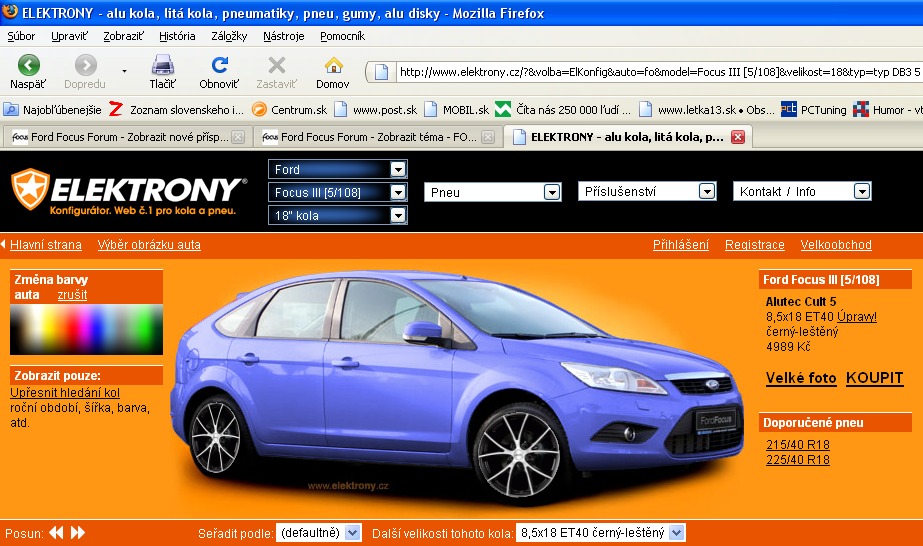Select the 215/40 R18 recommended tire link
This screenshot has width=923, height=546.
(797, 444)
